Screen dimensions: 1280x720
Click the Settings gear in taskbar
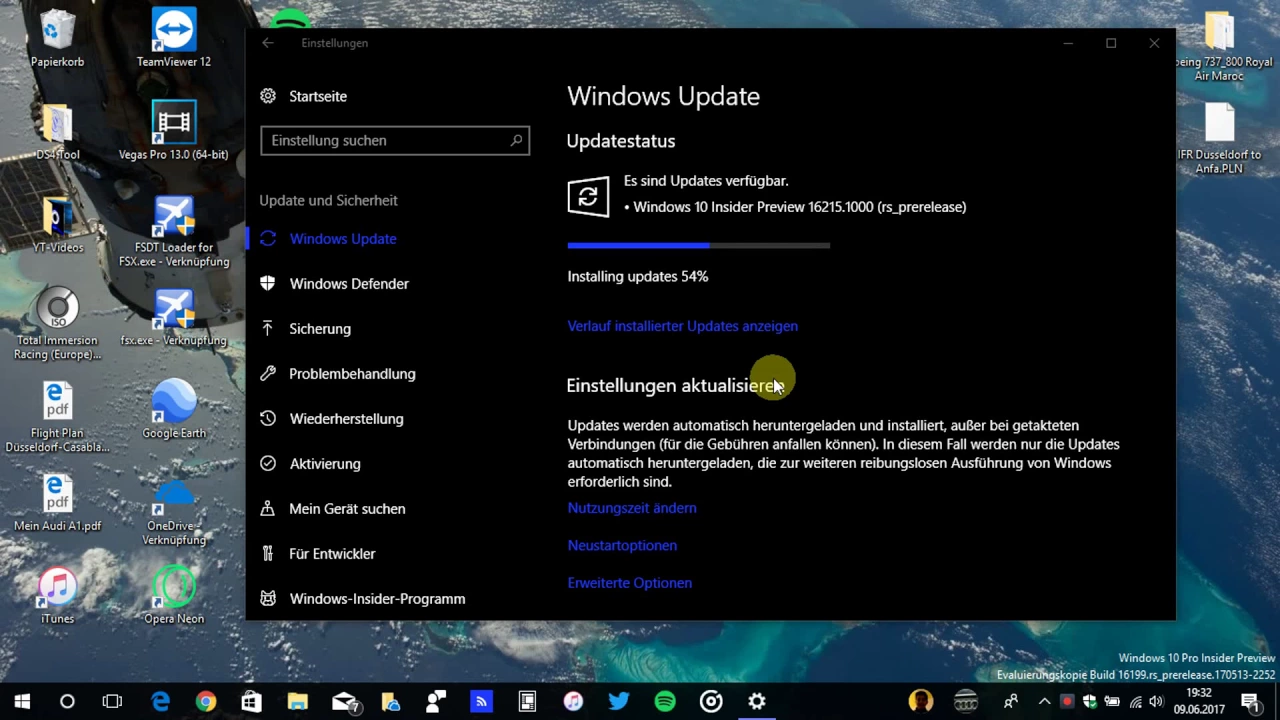(x=757, y=701)
